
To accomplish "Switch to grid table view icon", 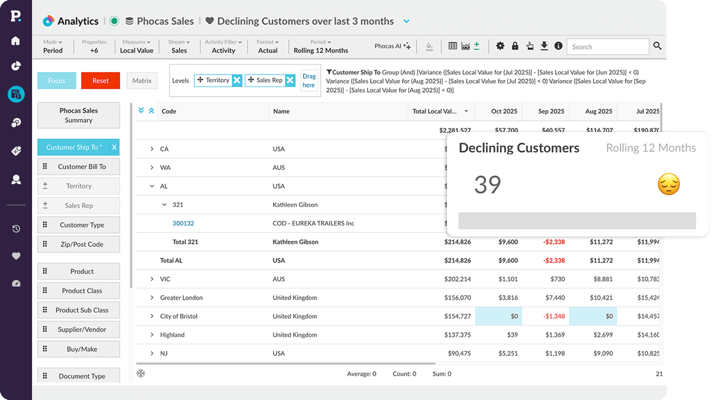I will (x=452, y=46).
